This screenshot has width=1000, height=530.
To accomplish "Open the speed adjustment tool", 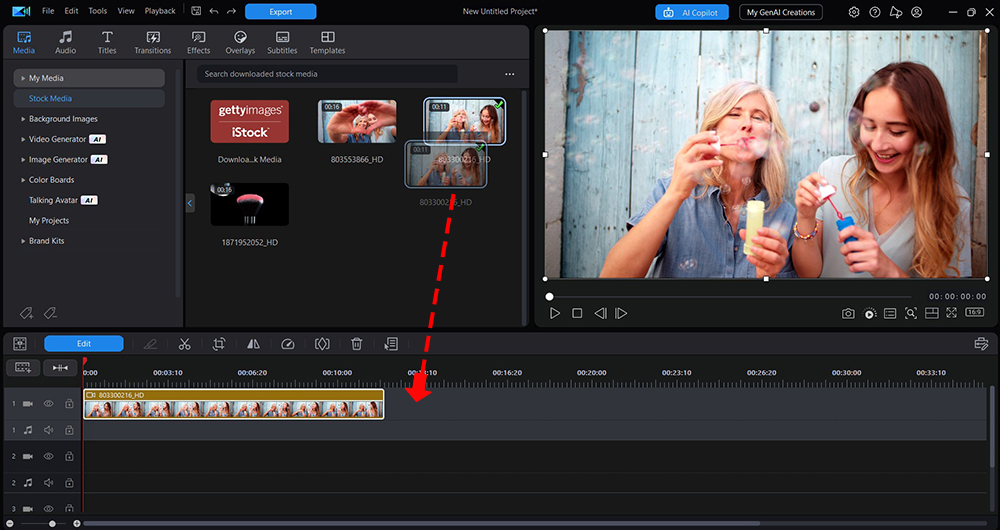I will click(288, 344).
